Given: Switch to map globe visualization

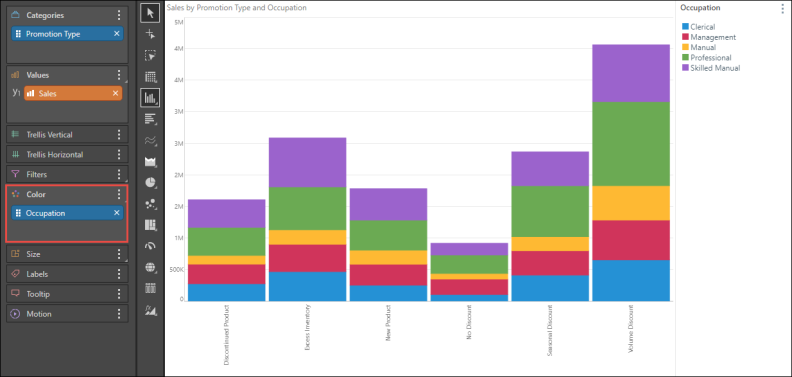Looking at the screenshot, I should pyautogui.click(x=150, y=267).
